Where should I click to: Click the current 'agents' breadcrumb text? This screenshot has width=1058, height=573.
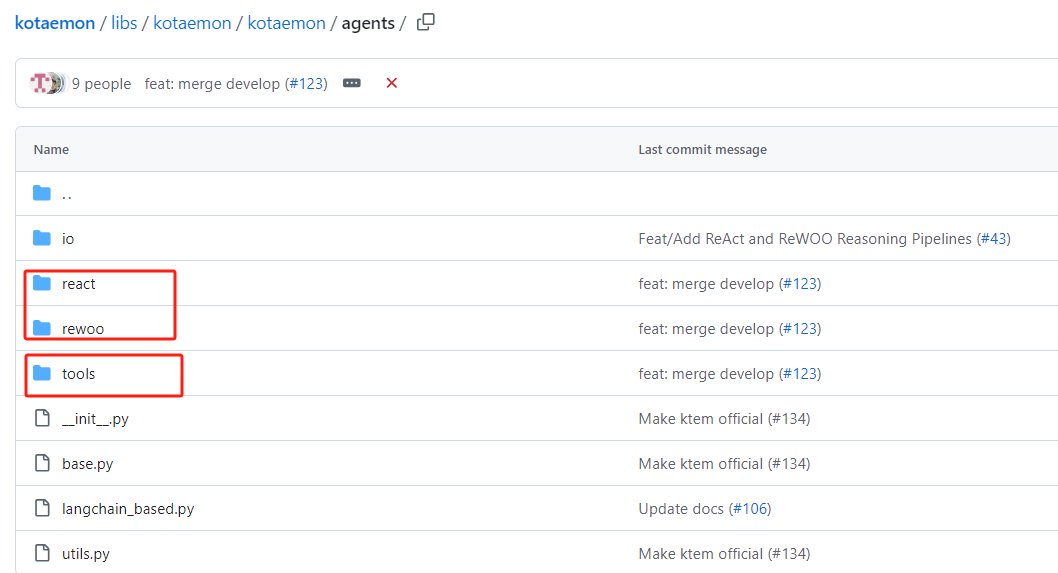click(x=368, y=23)
